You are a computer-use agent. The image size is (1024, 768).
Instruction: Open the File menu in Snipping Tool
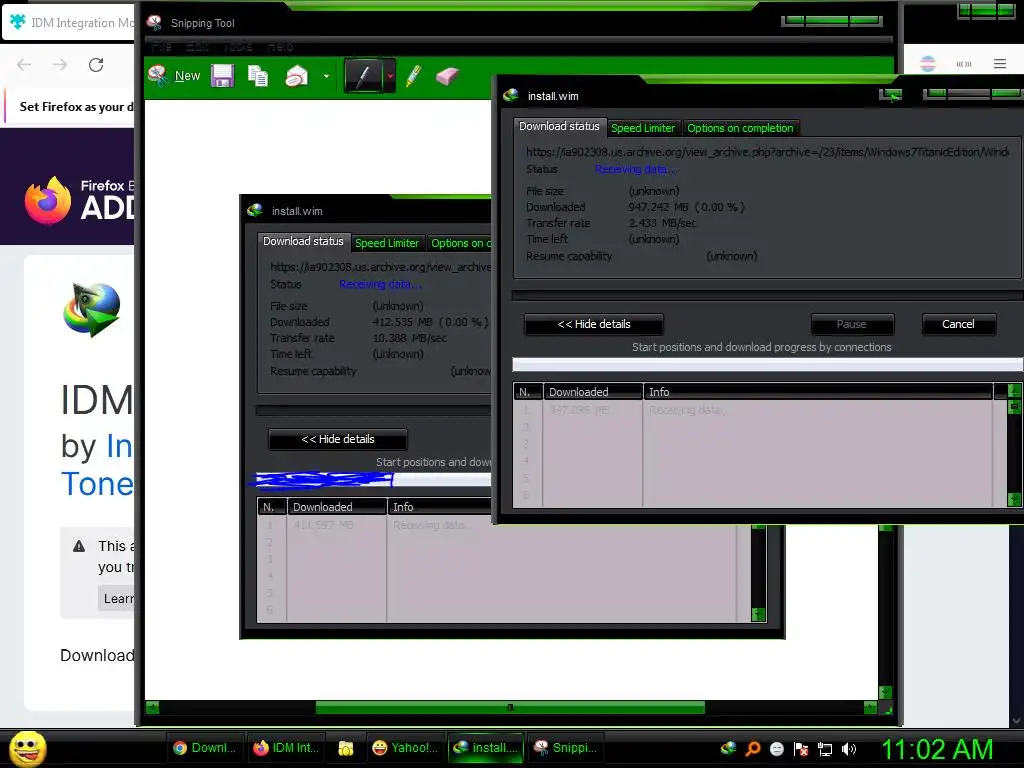161,46
